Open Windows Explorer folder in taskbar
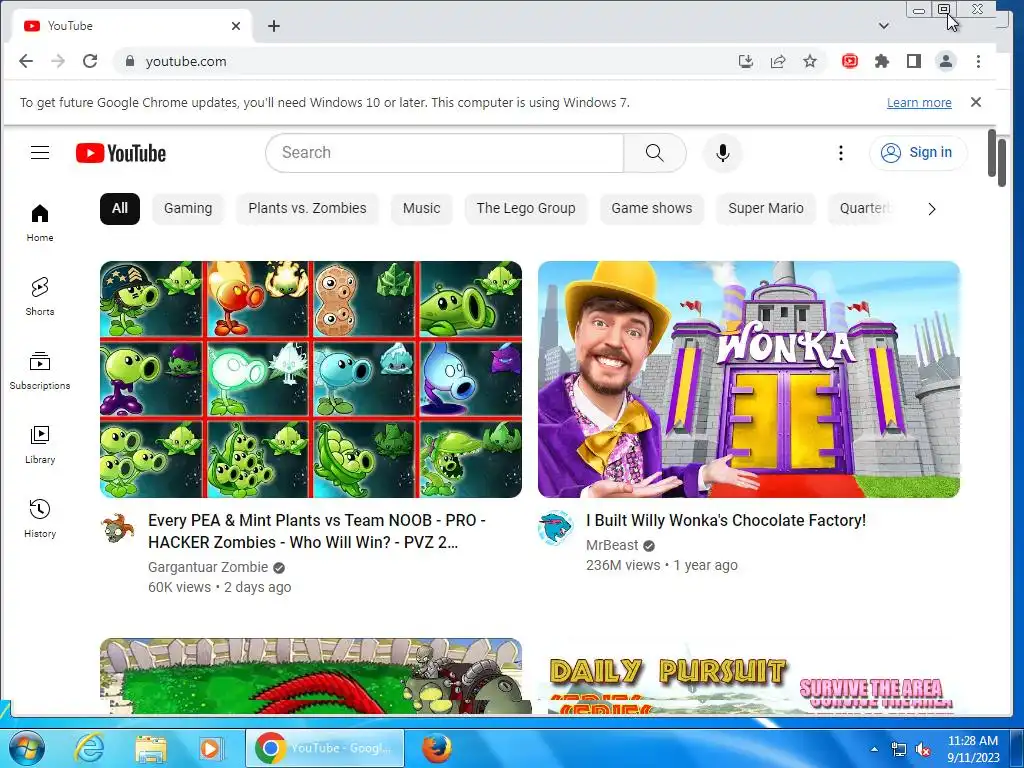Screen dimensions: 1024x768 point(151,748)
